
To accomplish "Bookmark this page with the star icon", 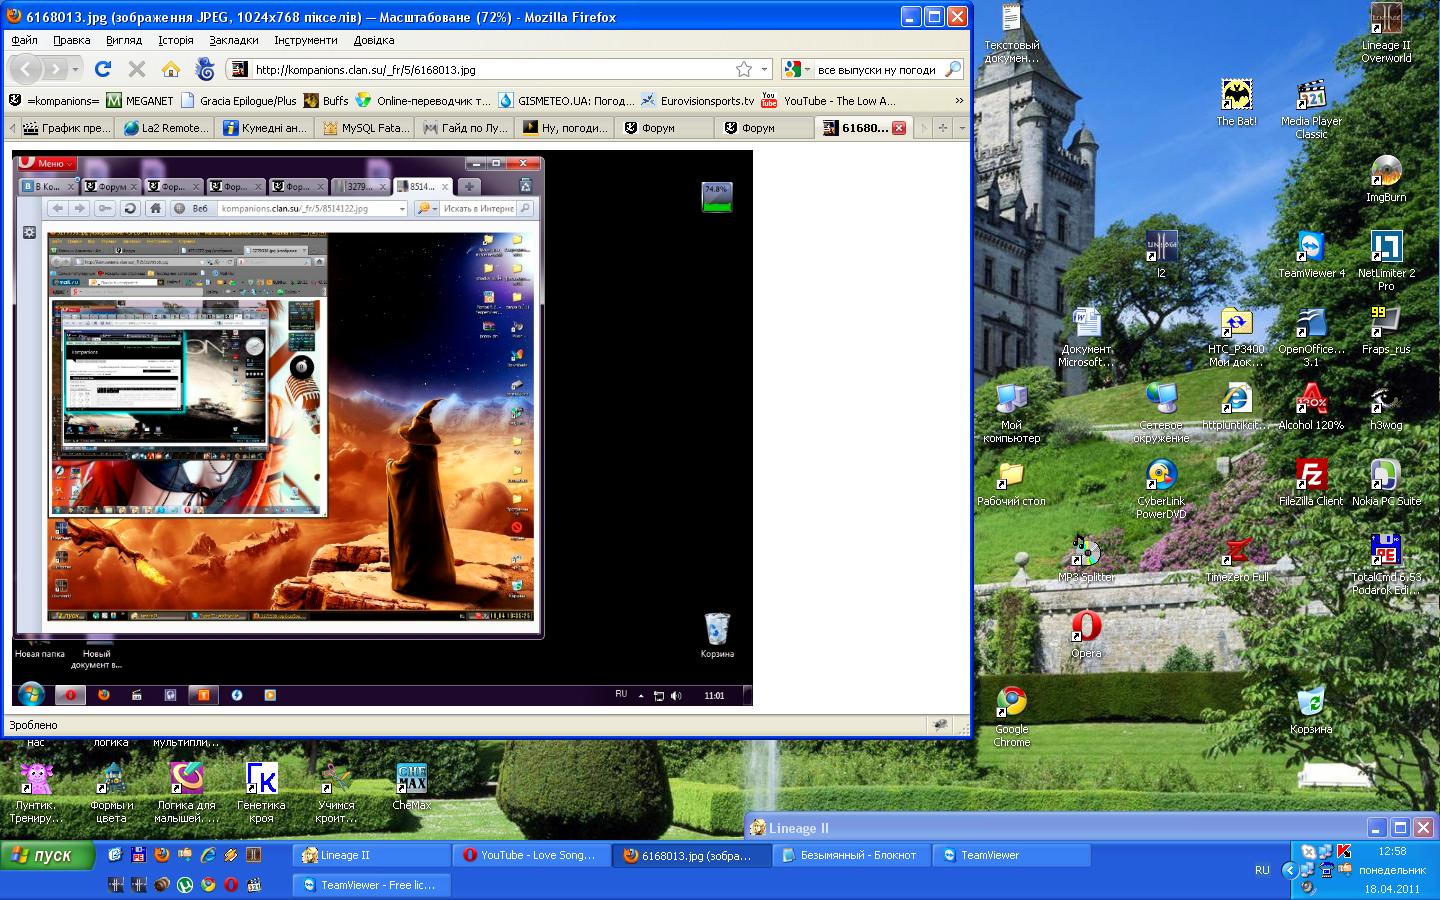I will [744, 69].
